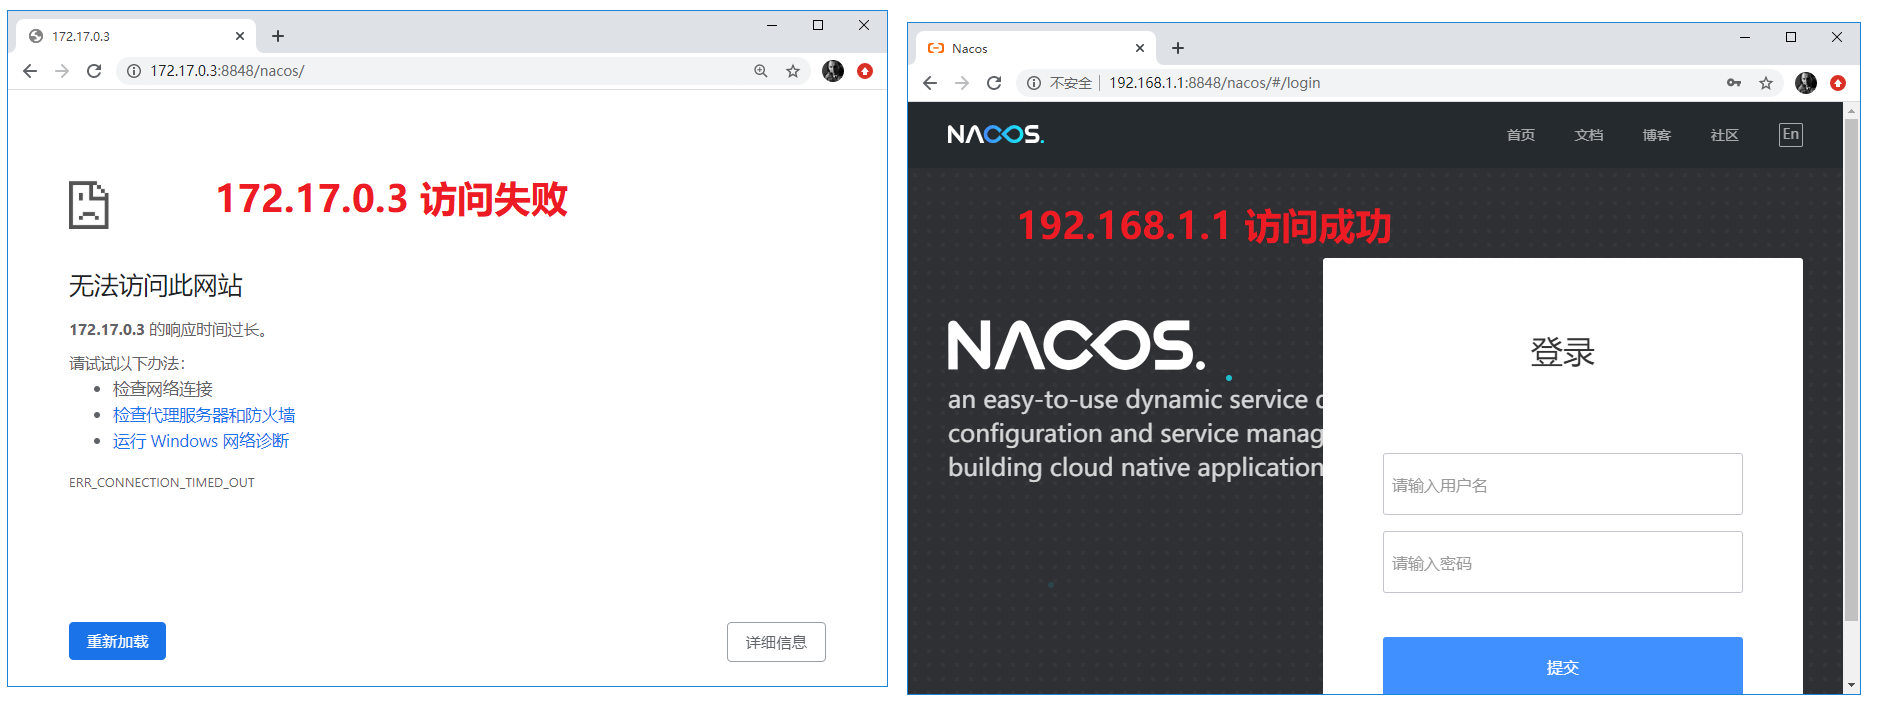Select the Nacos browser tab

(1037, 48)
